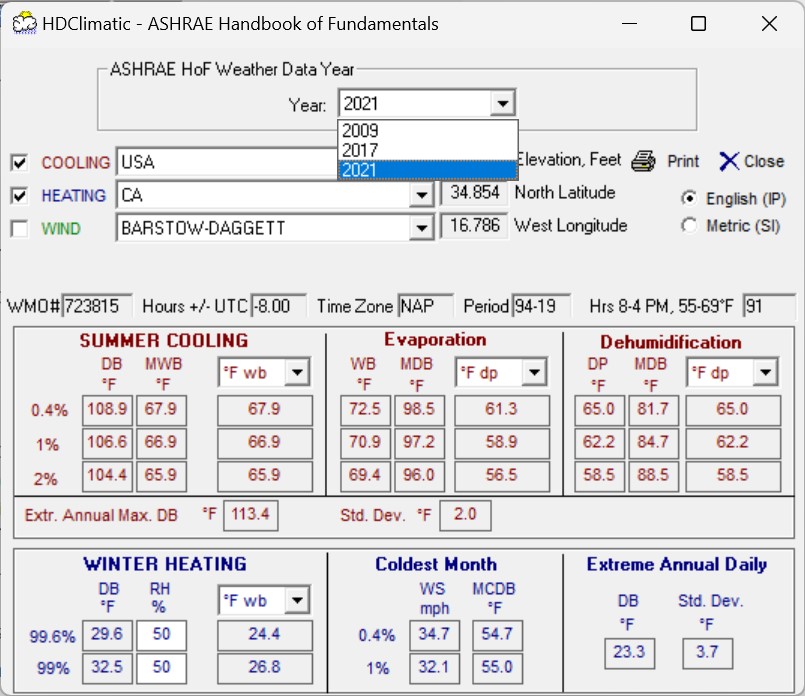The width and height of the screenshot is (805, 696).
Task: Click the Extreme Annual Daily DB value 23.3
Action: pos(629,653)
